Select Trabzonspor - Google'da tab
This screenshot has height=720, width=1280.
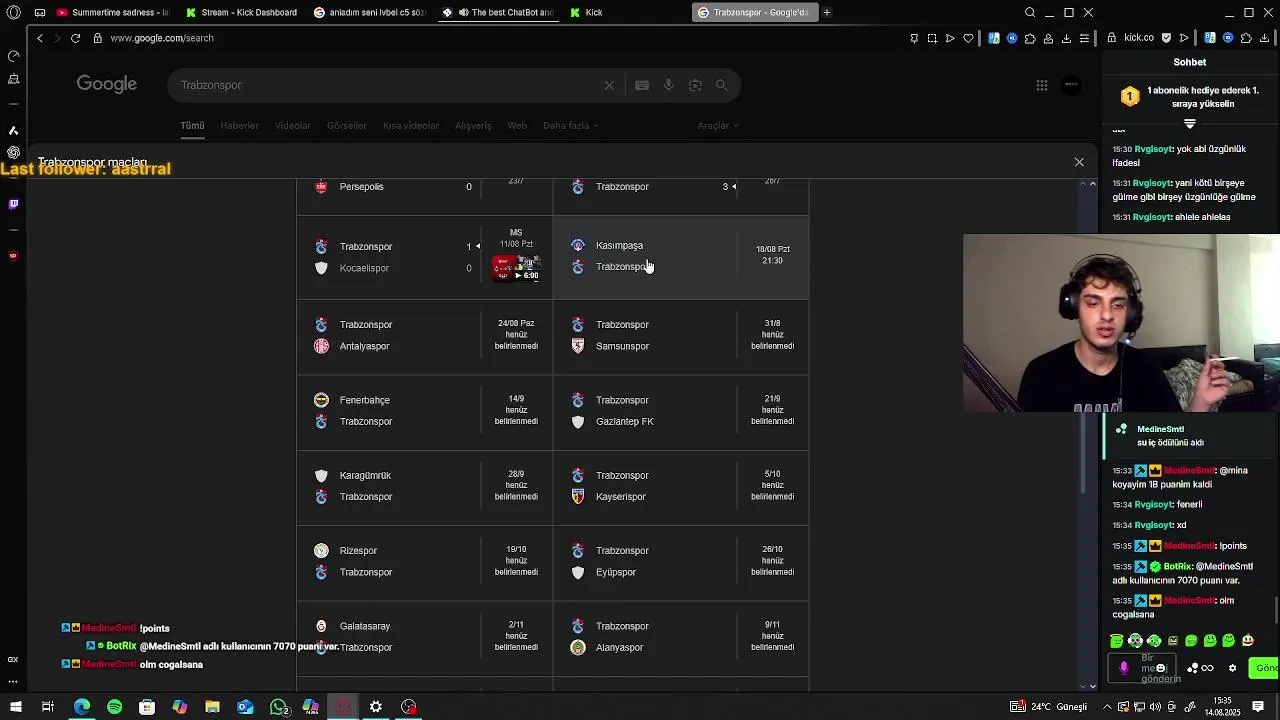coord(755,13)
